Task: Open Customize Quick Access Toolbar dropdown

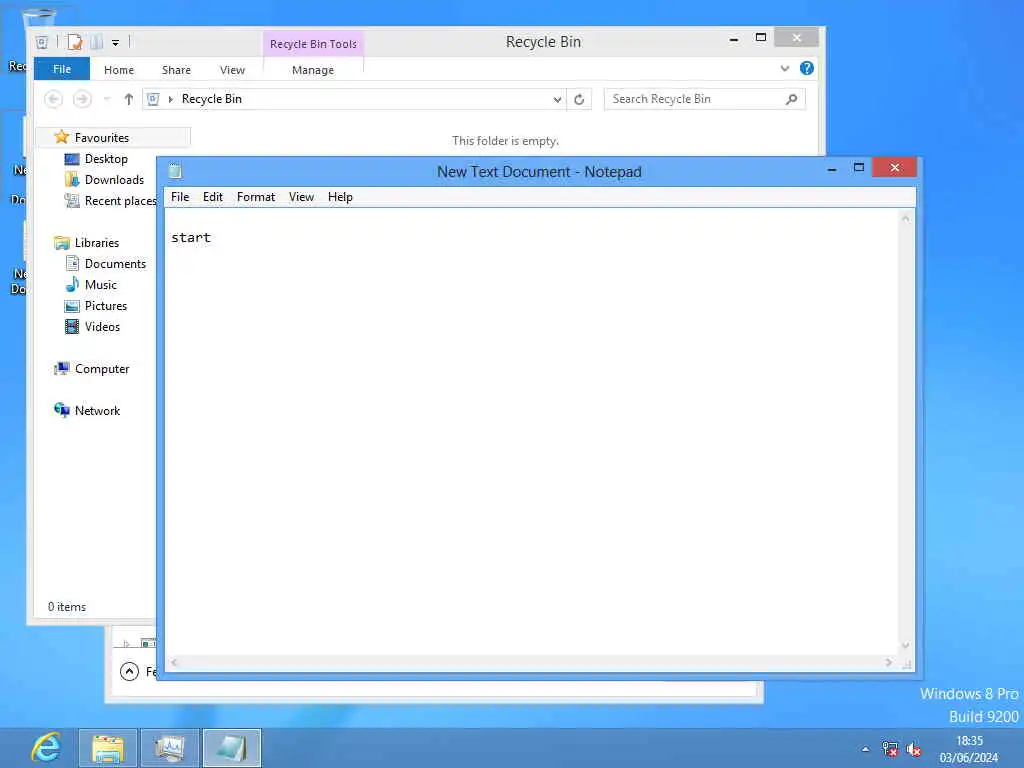Action: (x=116, y=43)
